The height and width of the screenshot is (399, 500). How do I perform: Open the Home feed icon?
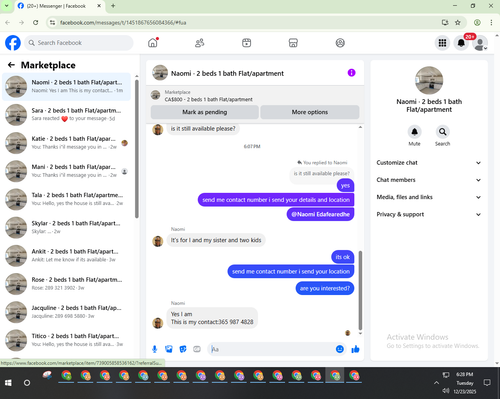[x=153, y=43]
